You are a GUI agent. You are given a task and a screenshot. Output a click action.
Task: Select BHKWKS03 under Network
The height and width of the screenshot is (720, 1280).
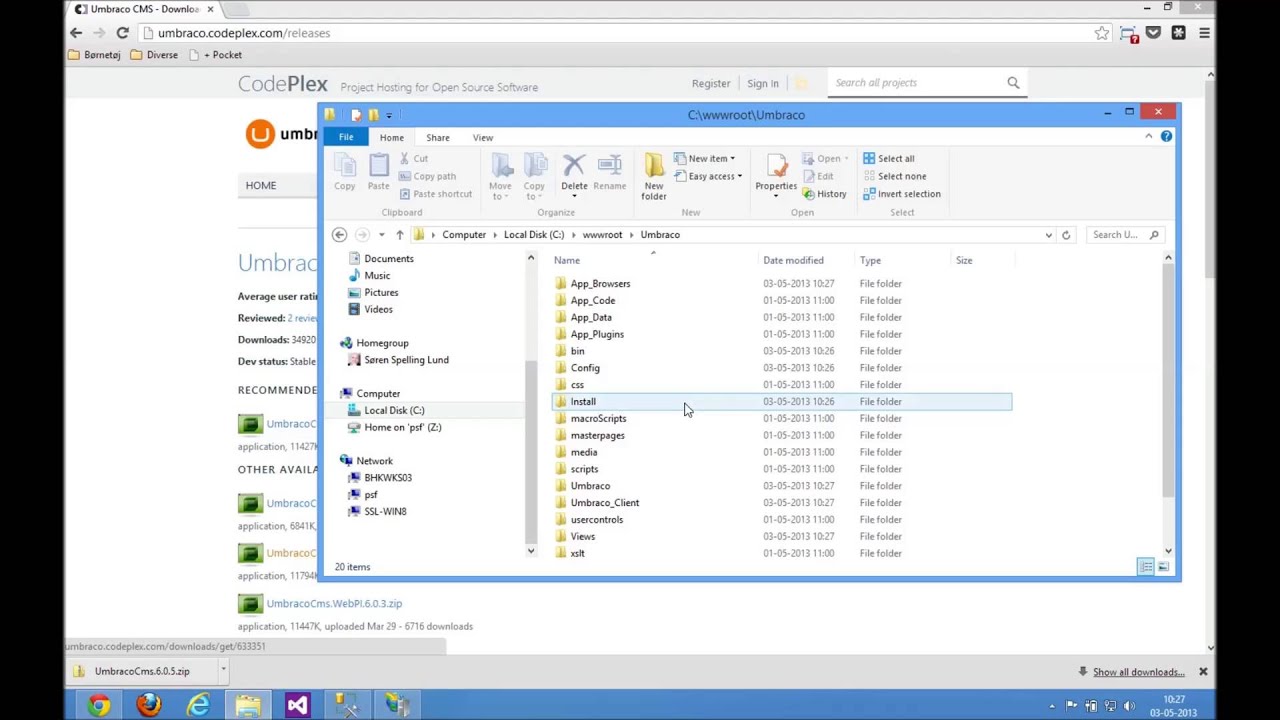388,478
